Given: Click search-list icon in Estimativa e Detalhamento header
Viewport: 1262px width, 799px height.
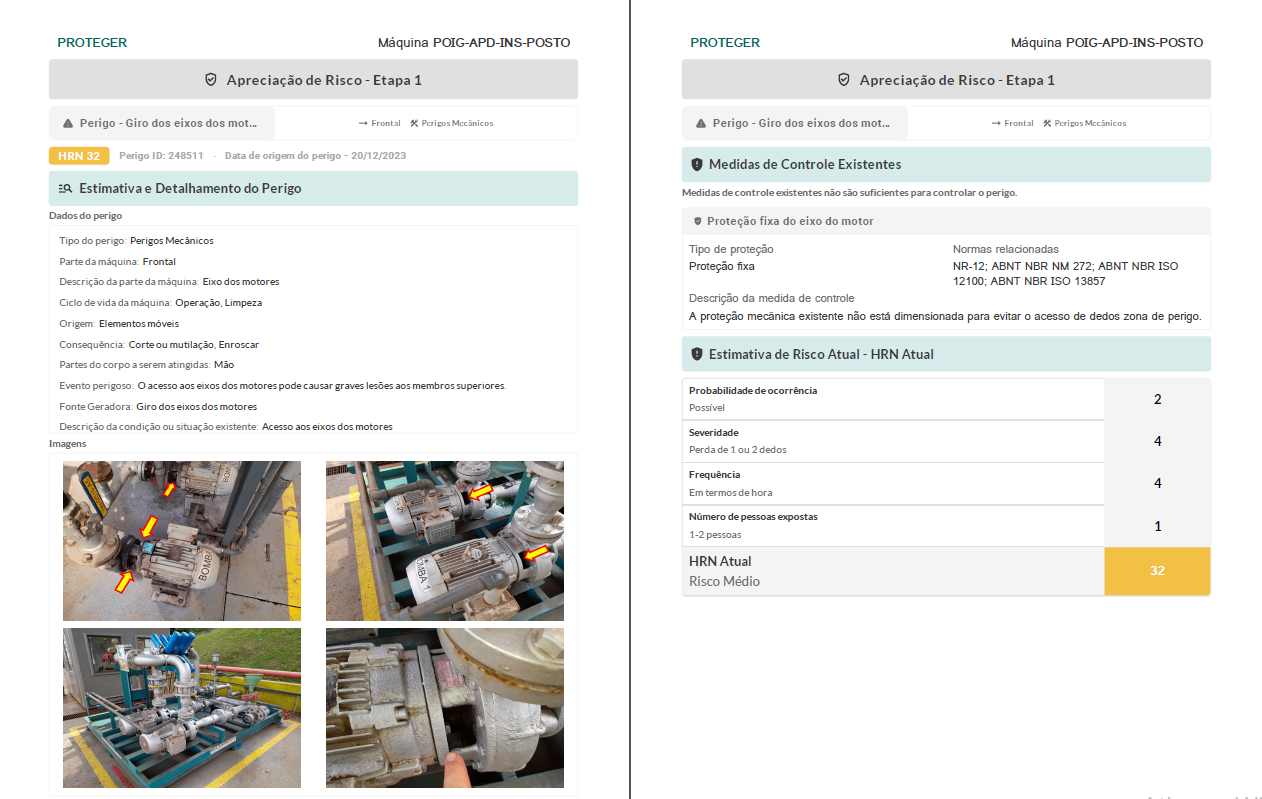Looking at the screenshot, I should (x=66, y=188).
